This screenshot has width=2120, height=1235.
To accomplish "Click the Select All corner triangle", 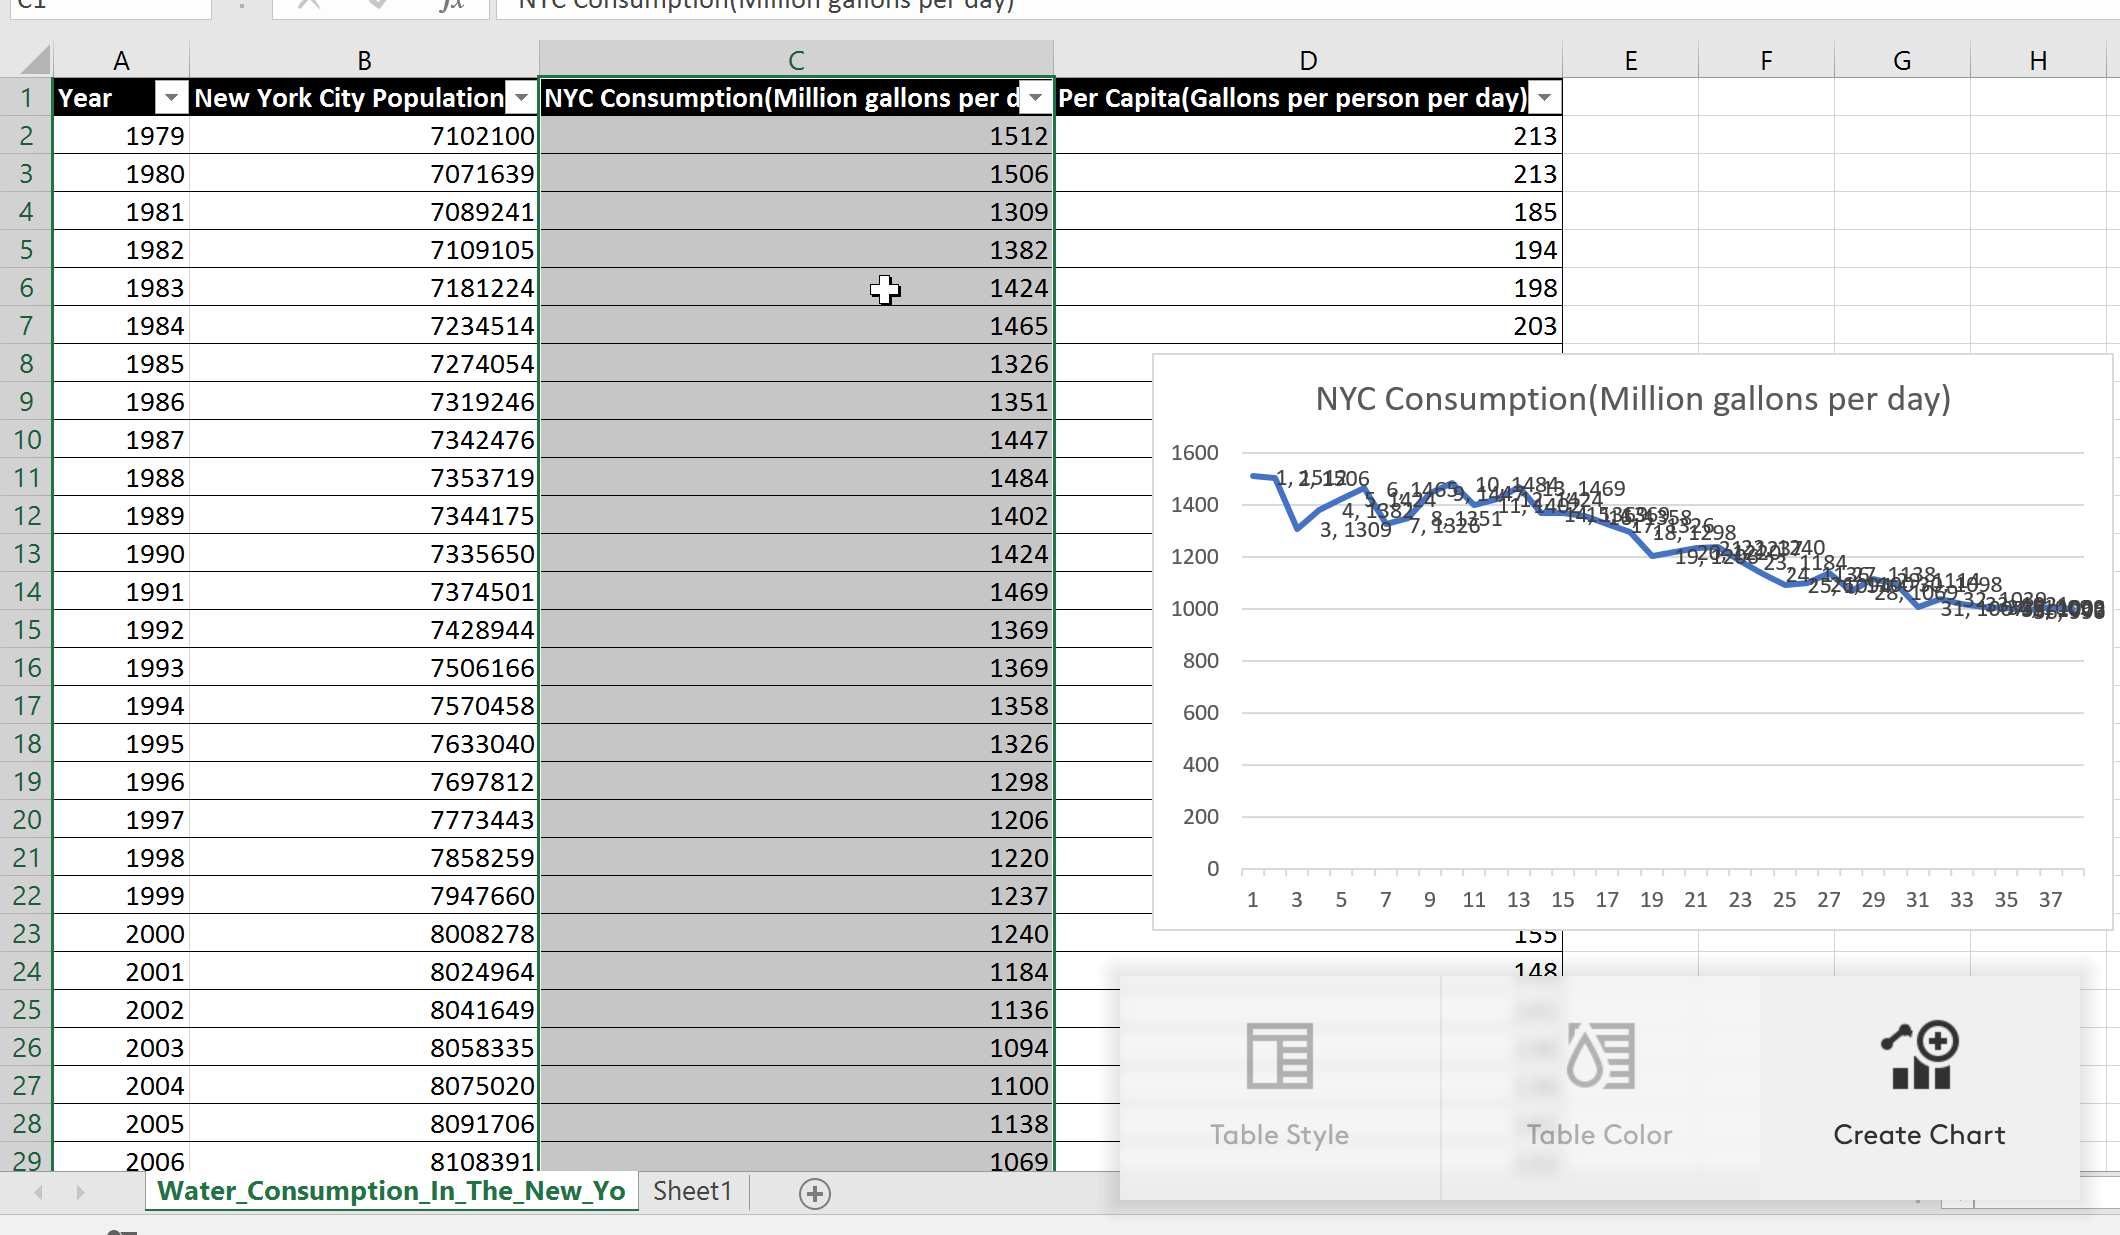I will 35,60.
